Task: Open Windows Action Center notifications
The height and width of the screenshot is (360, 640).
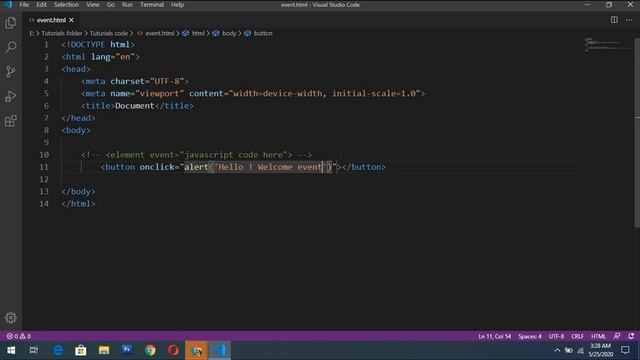Action: 625,350
